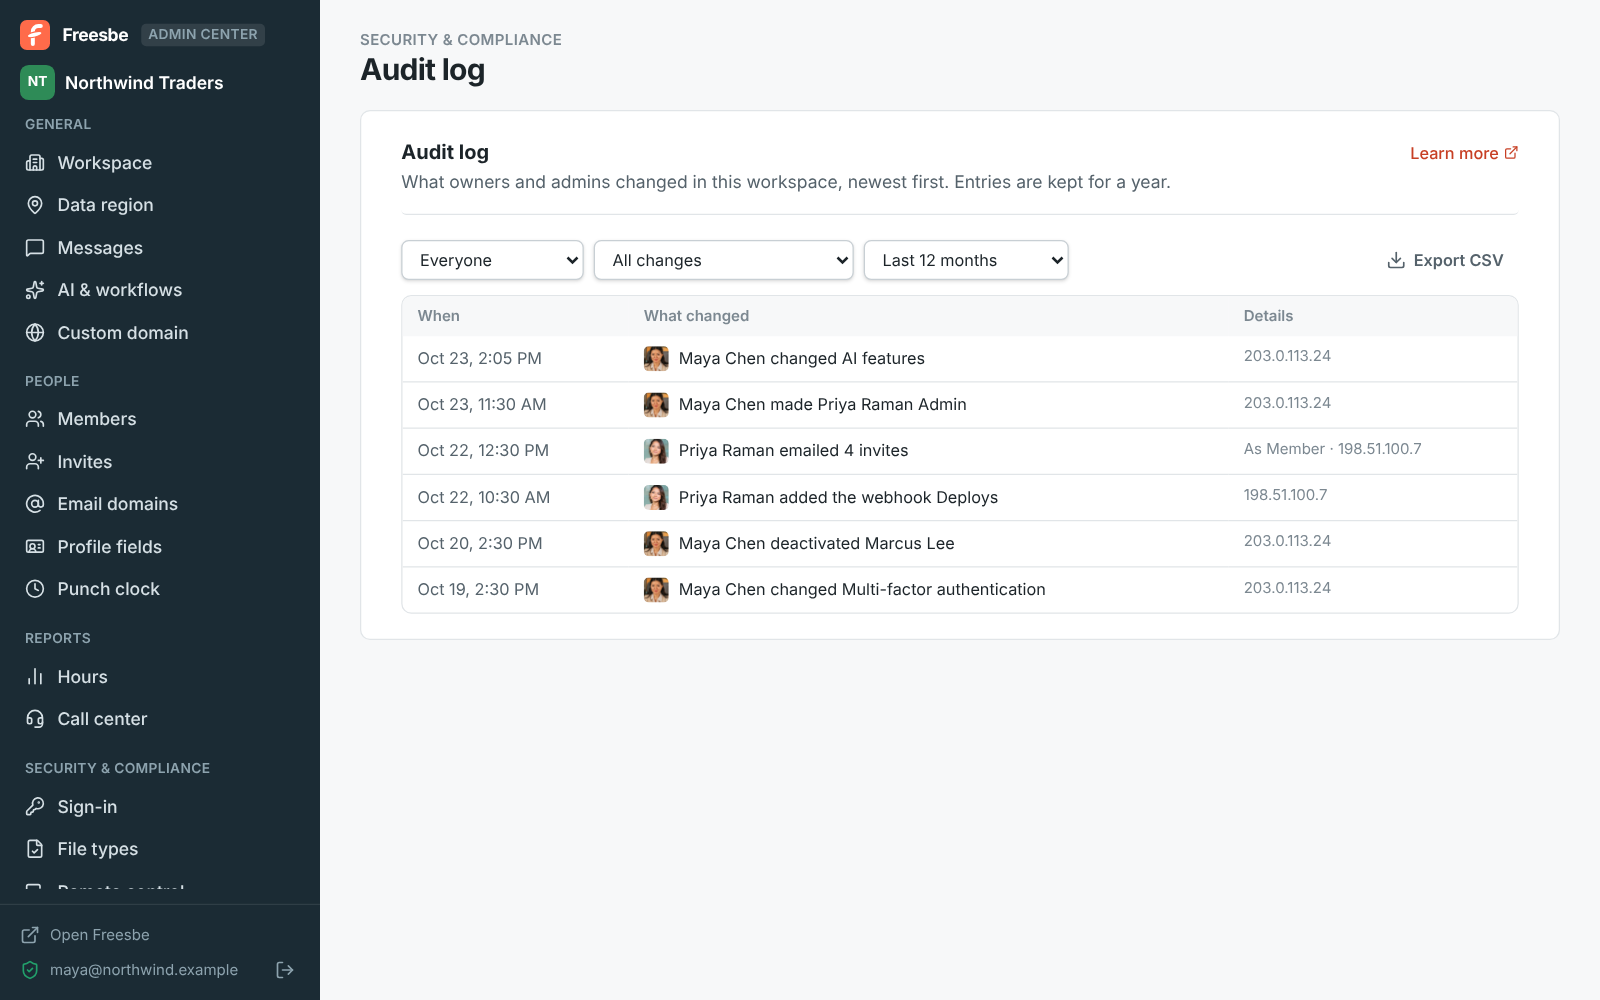
Task: Click the Profile fields card icon
Action: click(35, 547)
